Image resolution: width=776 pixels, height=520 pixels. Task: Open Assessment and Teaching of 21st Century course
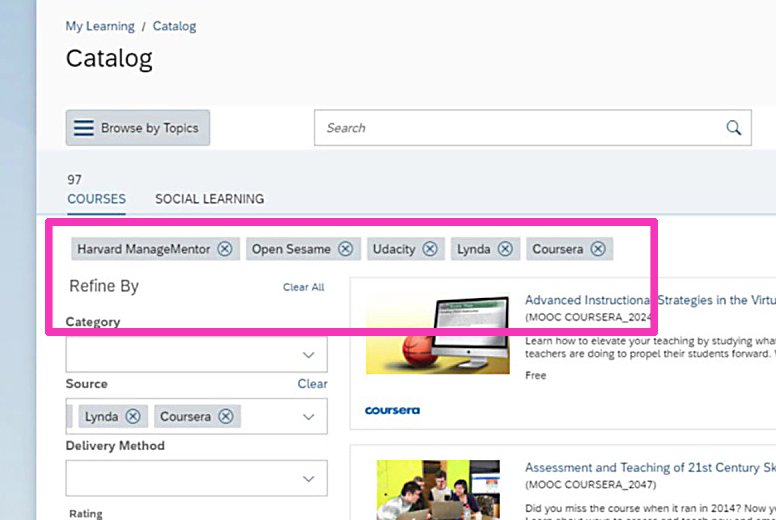(650, 468)
